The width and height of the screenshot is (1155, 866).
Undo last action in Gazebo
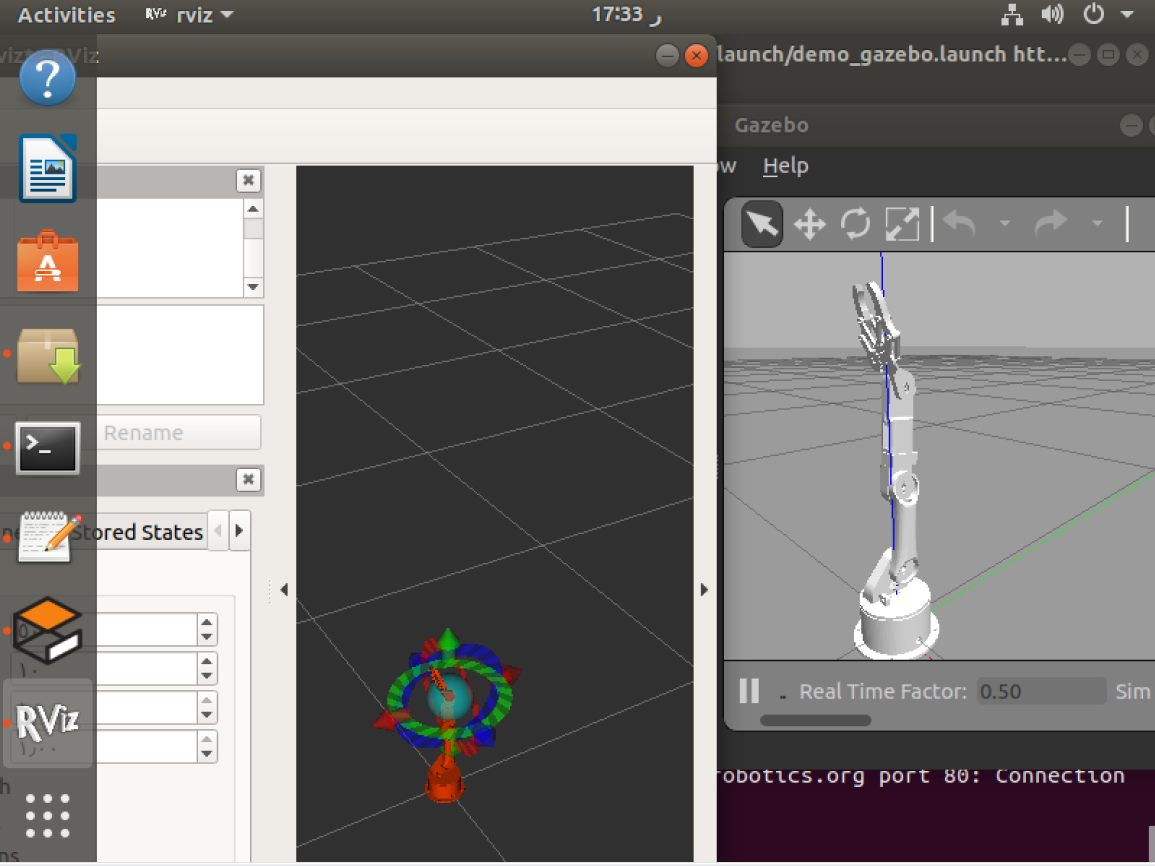[960, 223]
